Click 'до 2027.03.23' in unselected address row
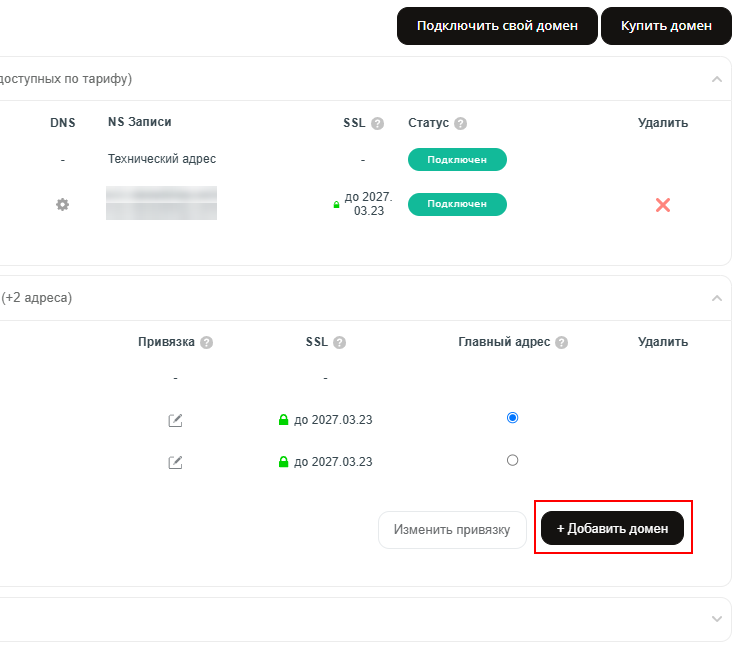740x646 pixels. click(x=333, y=462)
